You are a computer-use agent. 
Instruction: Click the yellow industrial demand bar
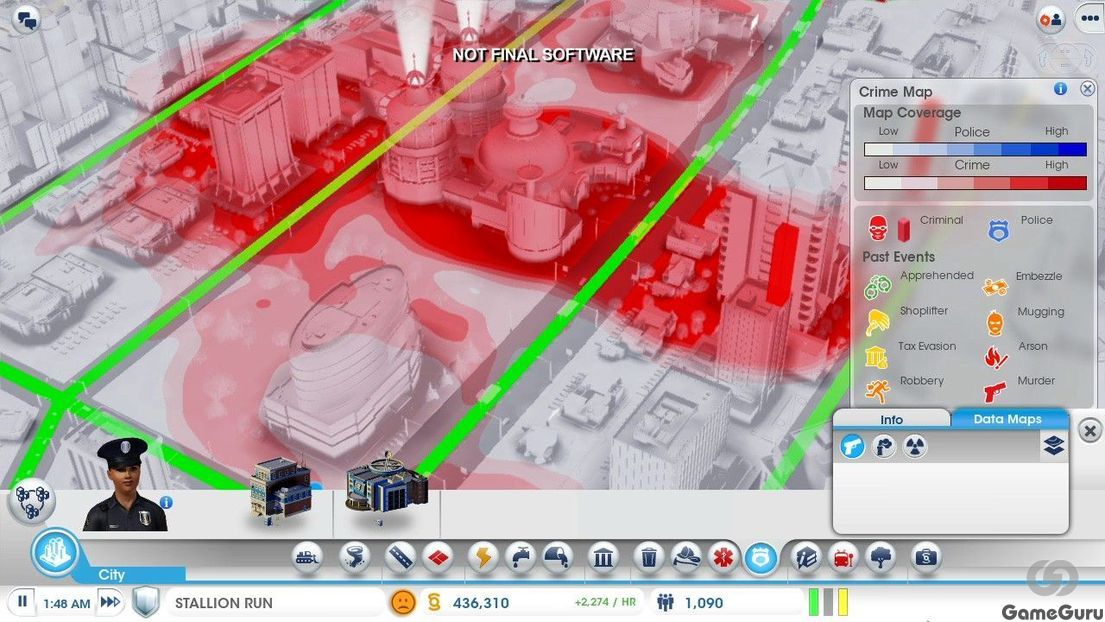coord(843,602)
